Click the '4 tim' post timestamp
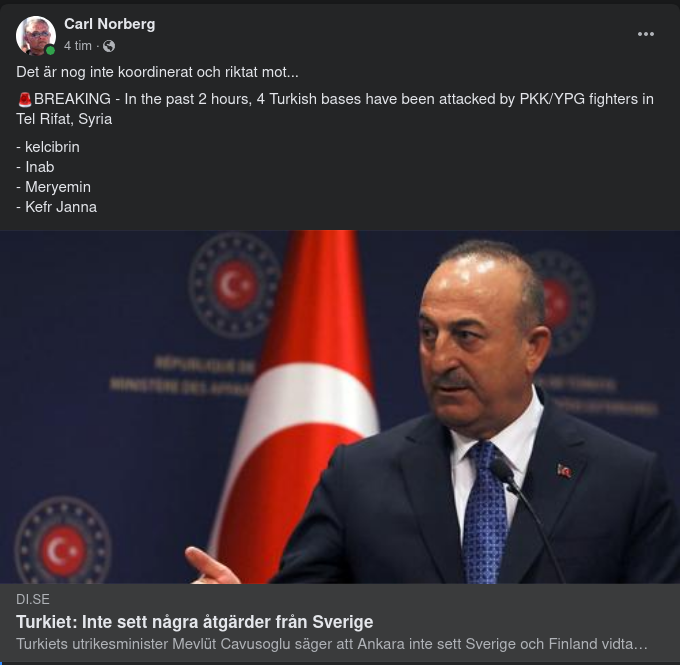 [x=78, y=46]
